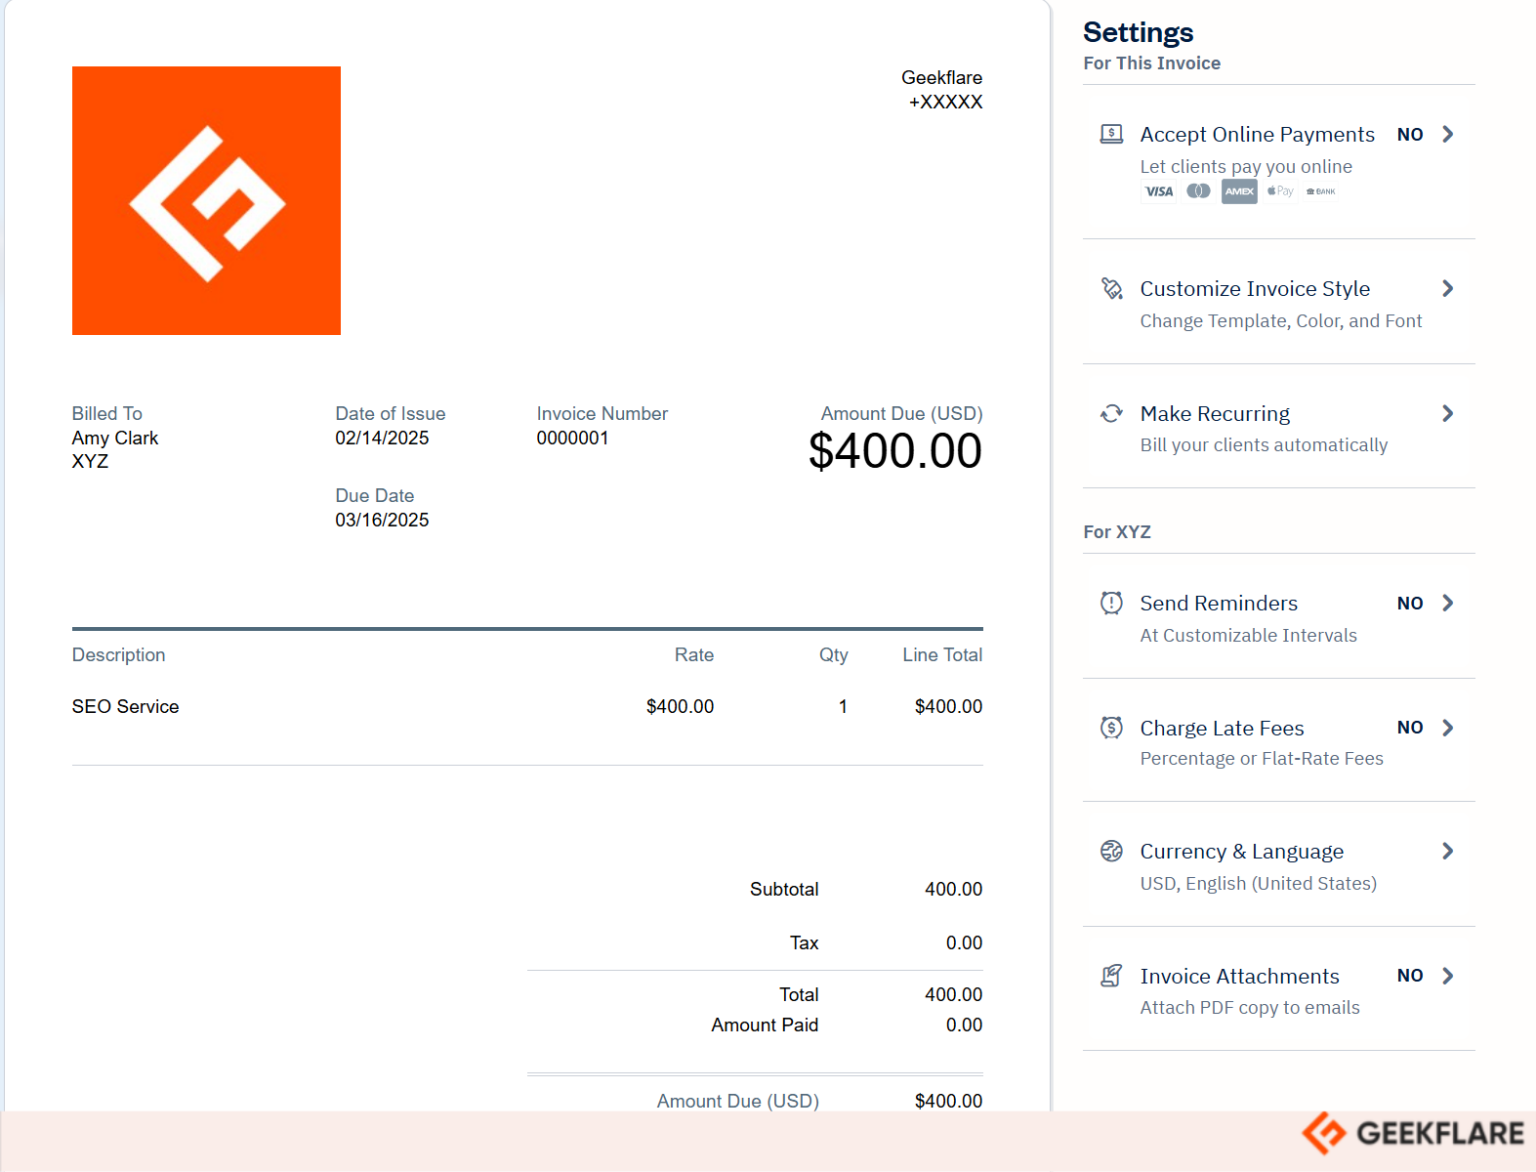Click the Date of Issue value 02/14/2025
The image size is (1536, 1172).
pyautogui.click(x=382, y=438)
